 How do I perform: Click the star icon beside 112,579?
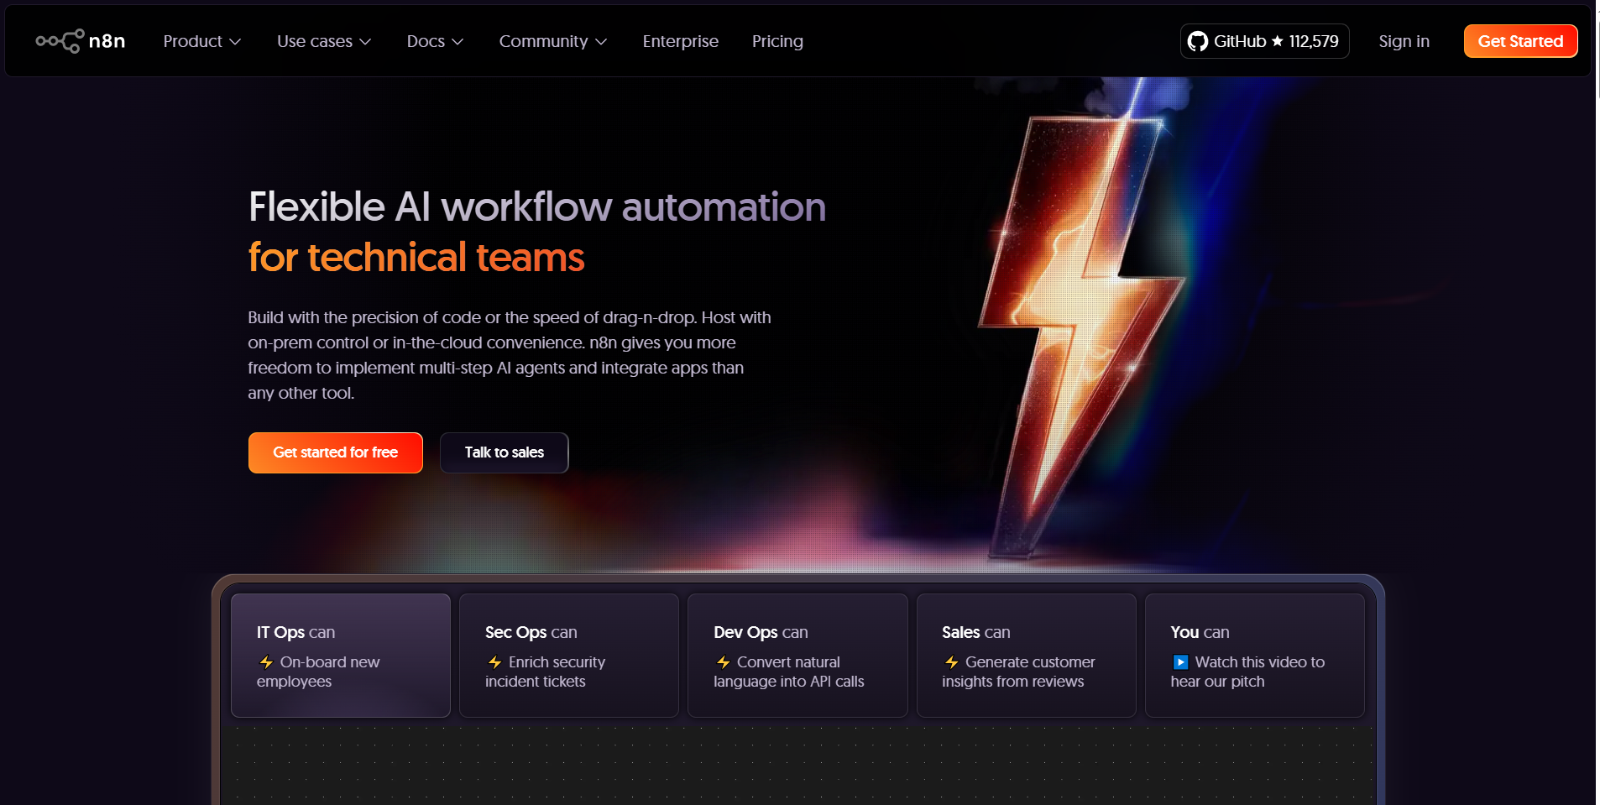pos(1277,41)
